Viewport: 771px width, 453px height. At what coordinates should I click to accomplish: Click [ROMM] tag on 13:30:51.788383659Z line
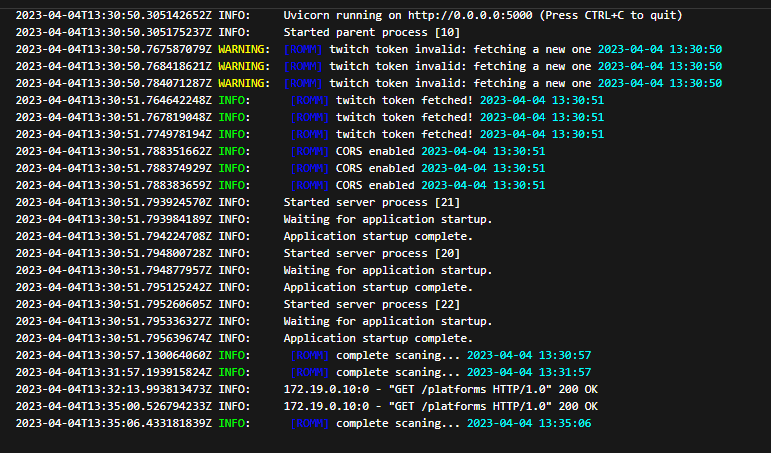click(309, 185)
